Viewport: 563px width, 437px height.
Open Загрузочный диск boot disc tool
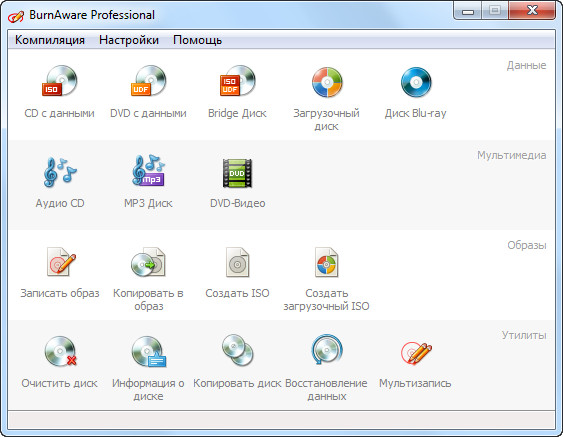click(x=327, y=82)
